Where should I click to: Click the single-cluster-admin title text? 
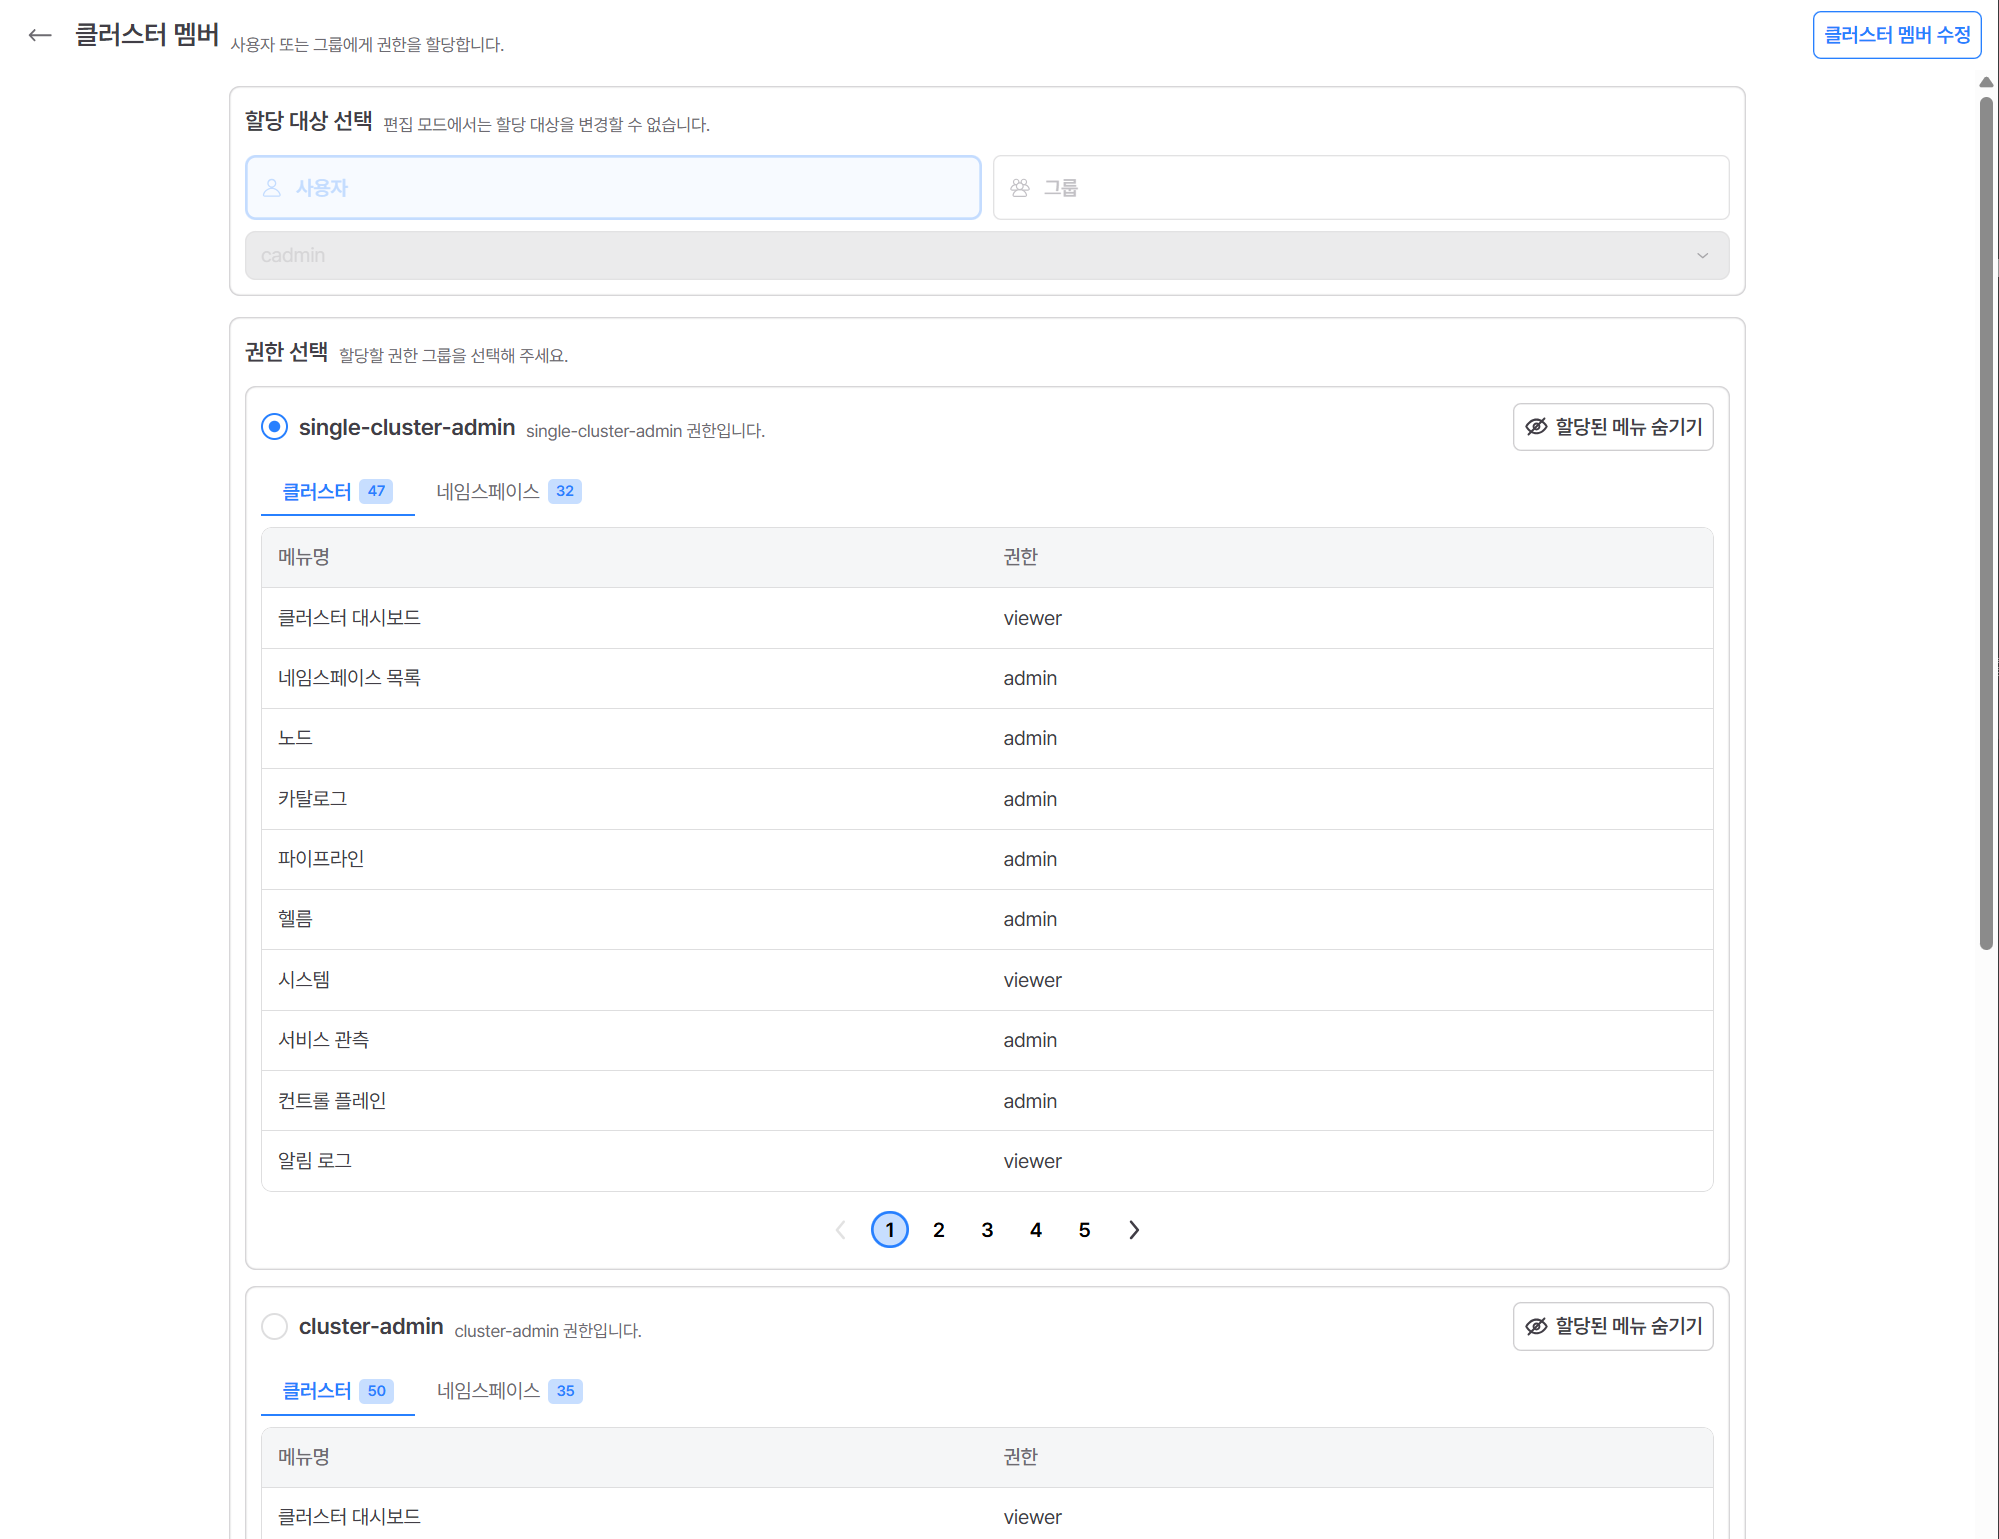click(407, 428)
